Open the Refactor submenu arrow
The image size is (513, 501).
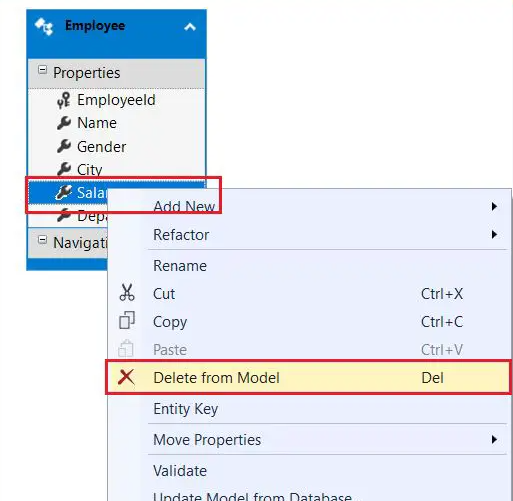click(494, 234)
